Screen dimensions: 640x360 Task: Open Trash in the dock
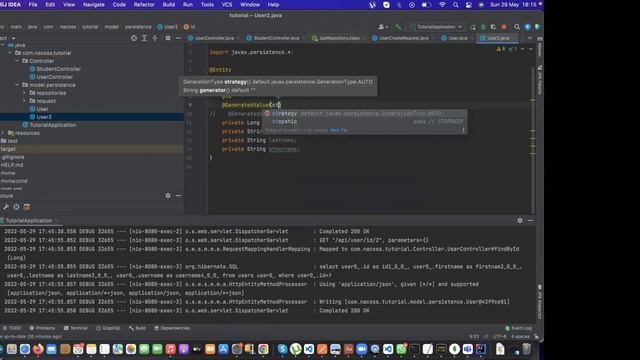527,349
